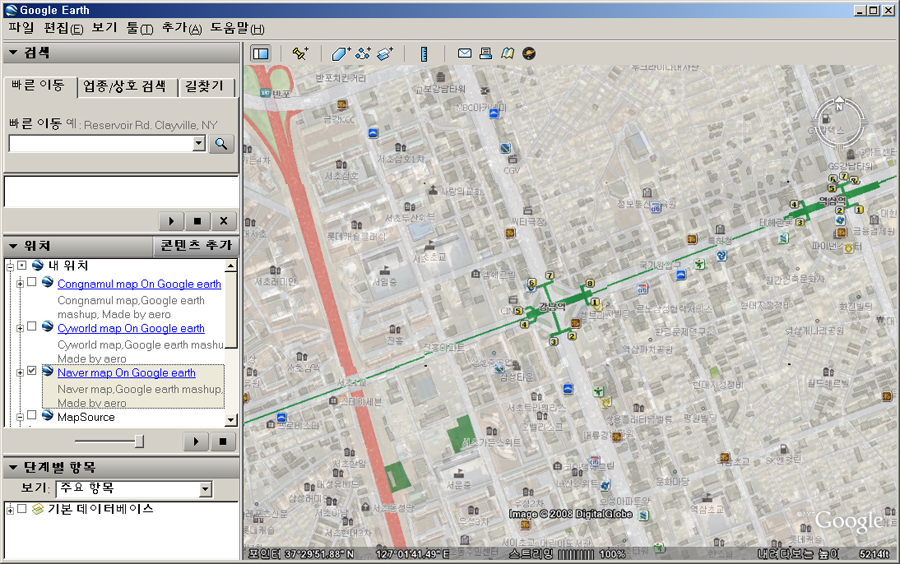Switch to the 업종/상호 검색 tab
The image size is (900, 564).
[125, 86]
